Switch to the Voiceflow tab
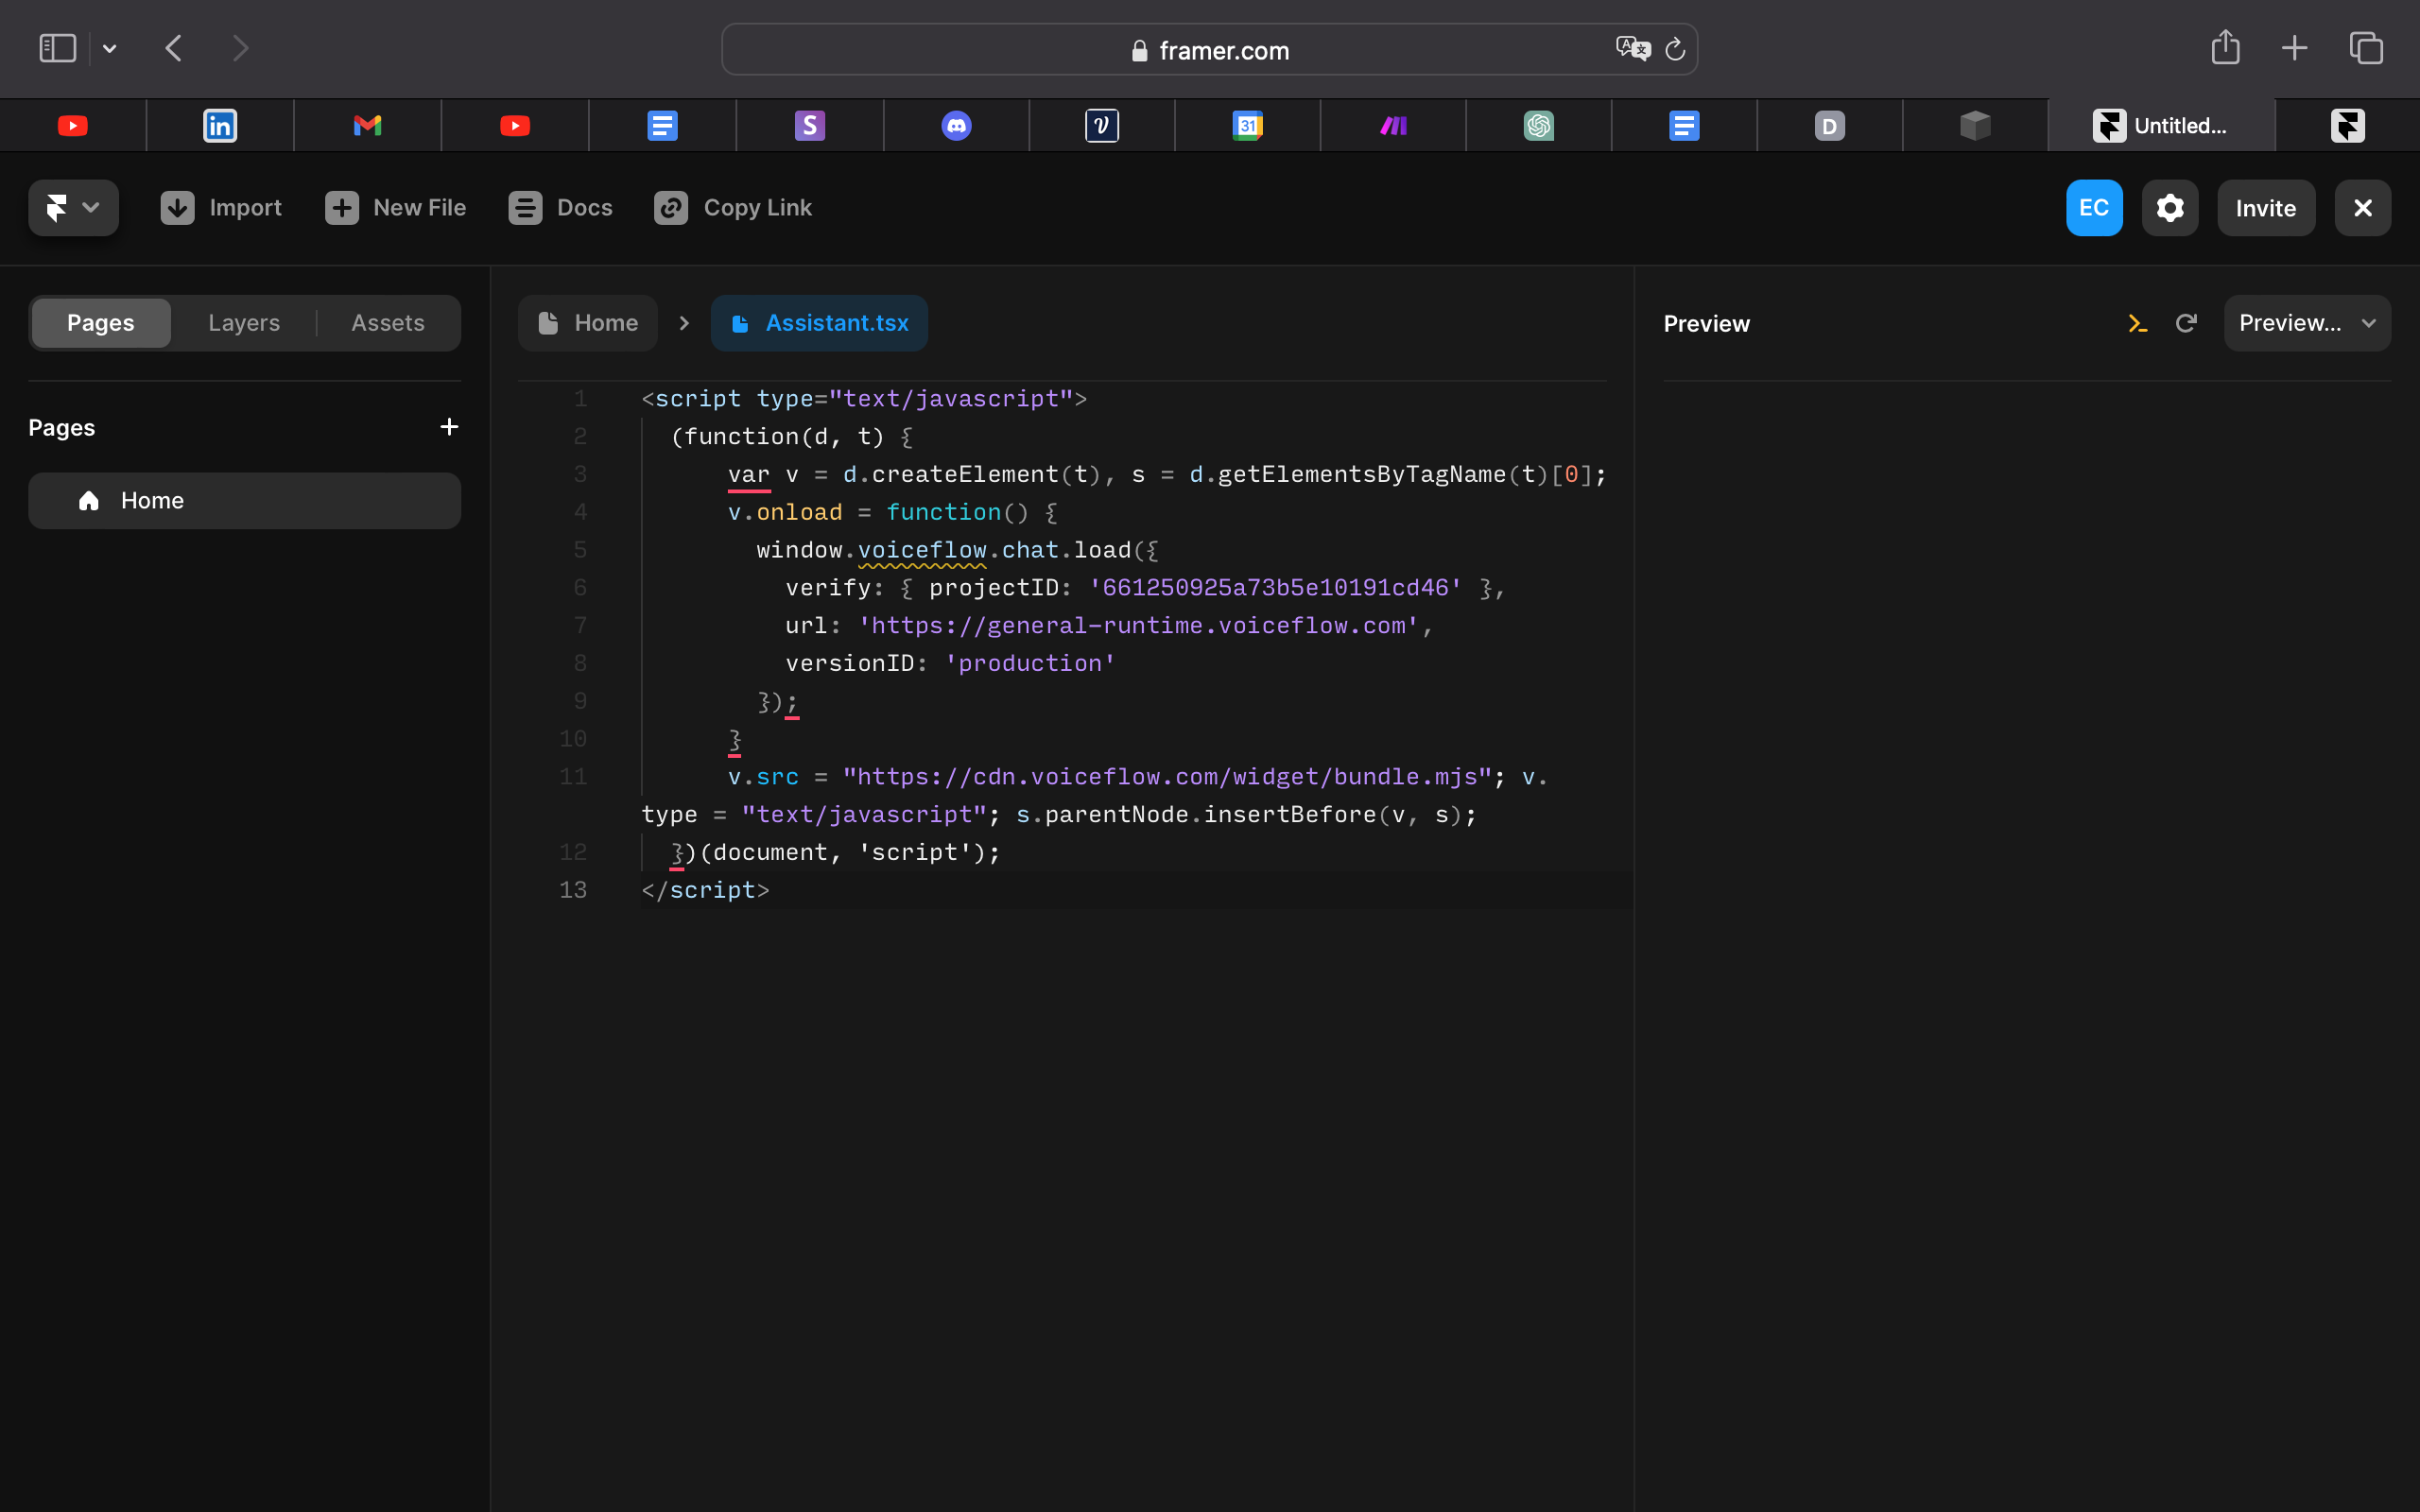Screen dimensions: 2420x1512 pyautogui.click(x=1102, y=126)
